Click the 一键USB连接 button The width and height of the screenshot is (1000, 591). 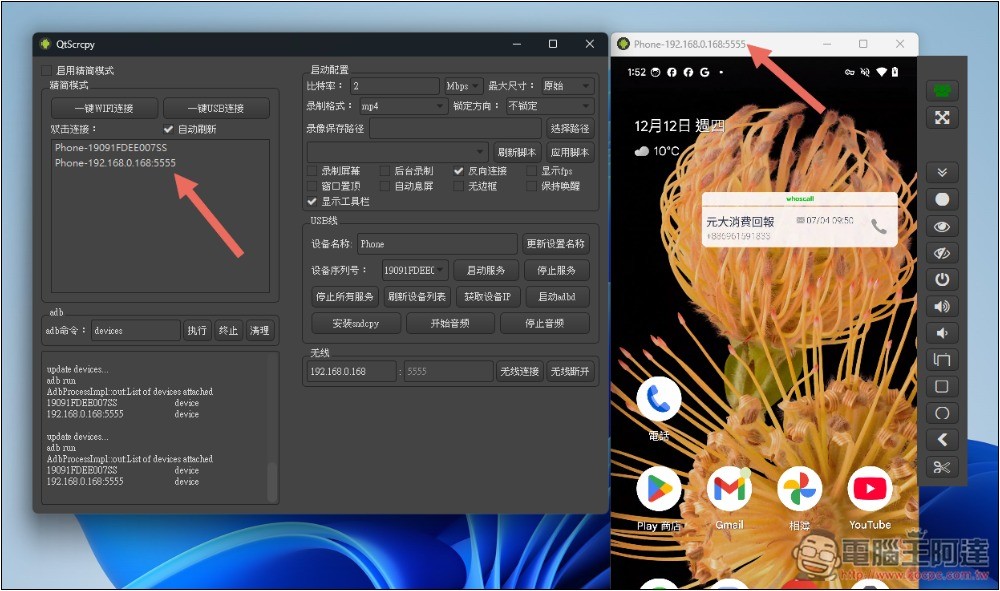[x=216, y=108]
